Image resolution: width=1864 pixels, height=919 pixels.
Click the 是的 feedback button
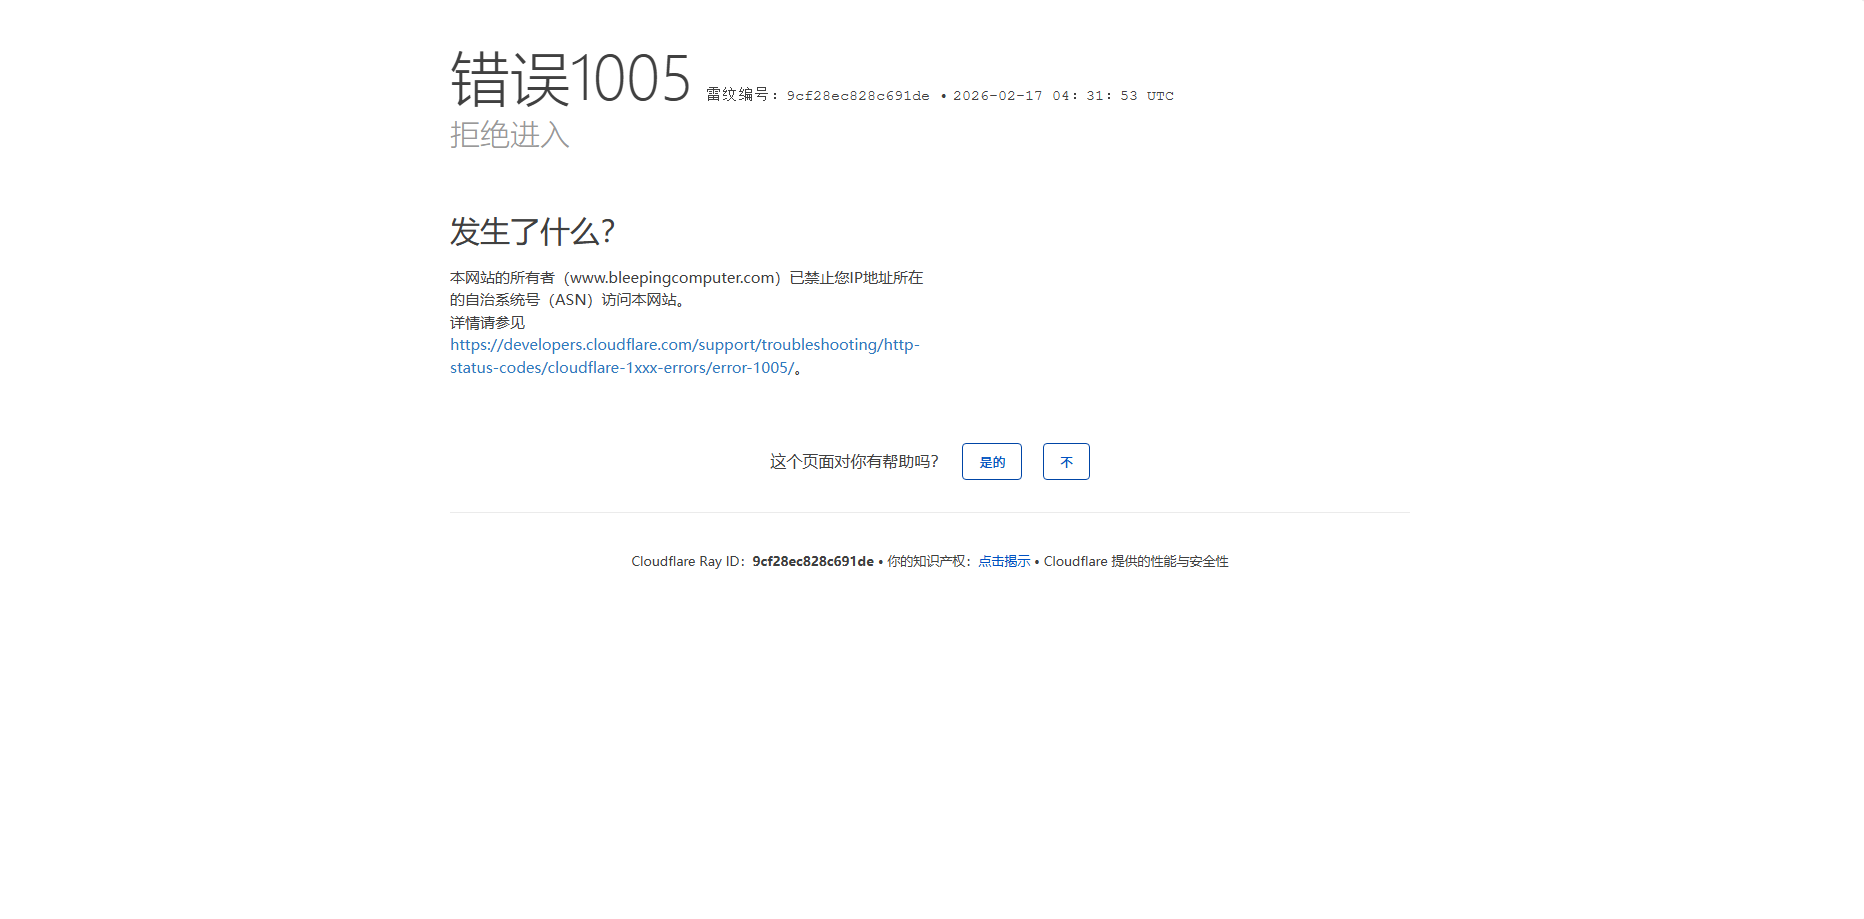(x=991, y=462)
